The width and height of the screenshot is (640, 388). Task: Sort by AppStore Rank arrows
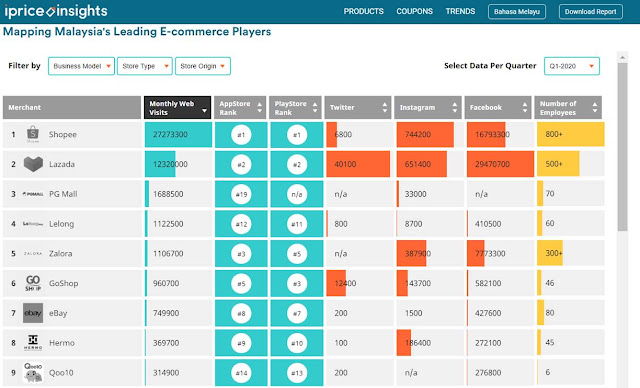[x=260, y=108]
